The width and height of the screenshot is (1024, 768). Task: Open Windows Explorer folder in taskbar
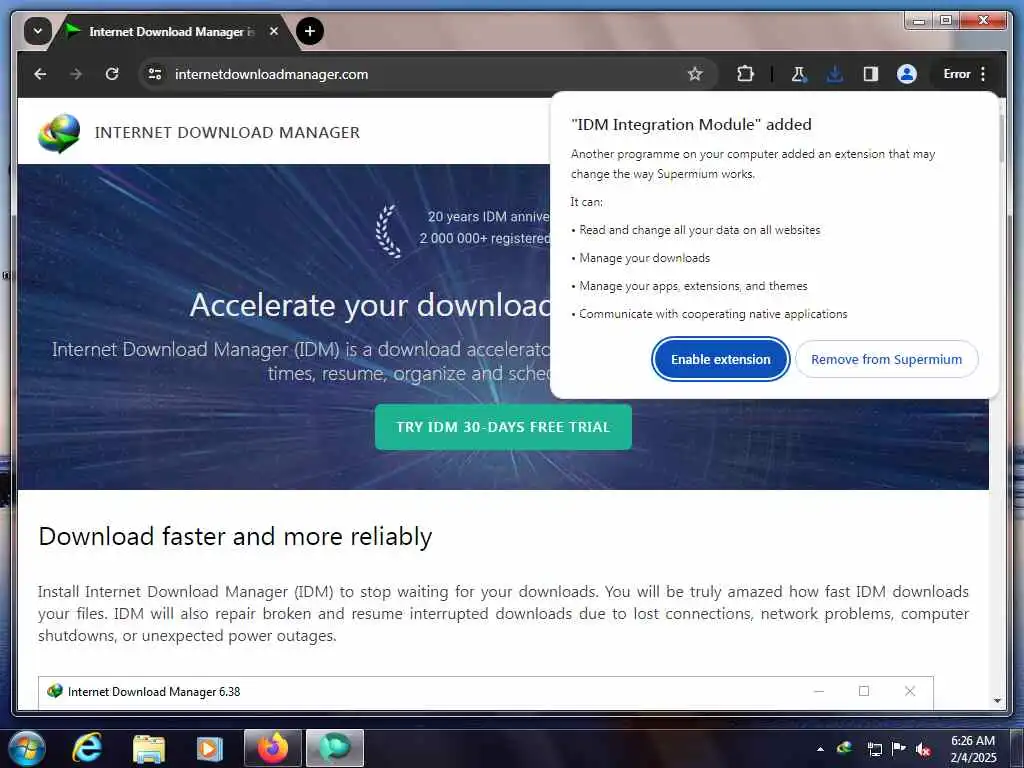pyautogui.click(x=149, y=748)
